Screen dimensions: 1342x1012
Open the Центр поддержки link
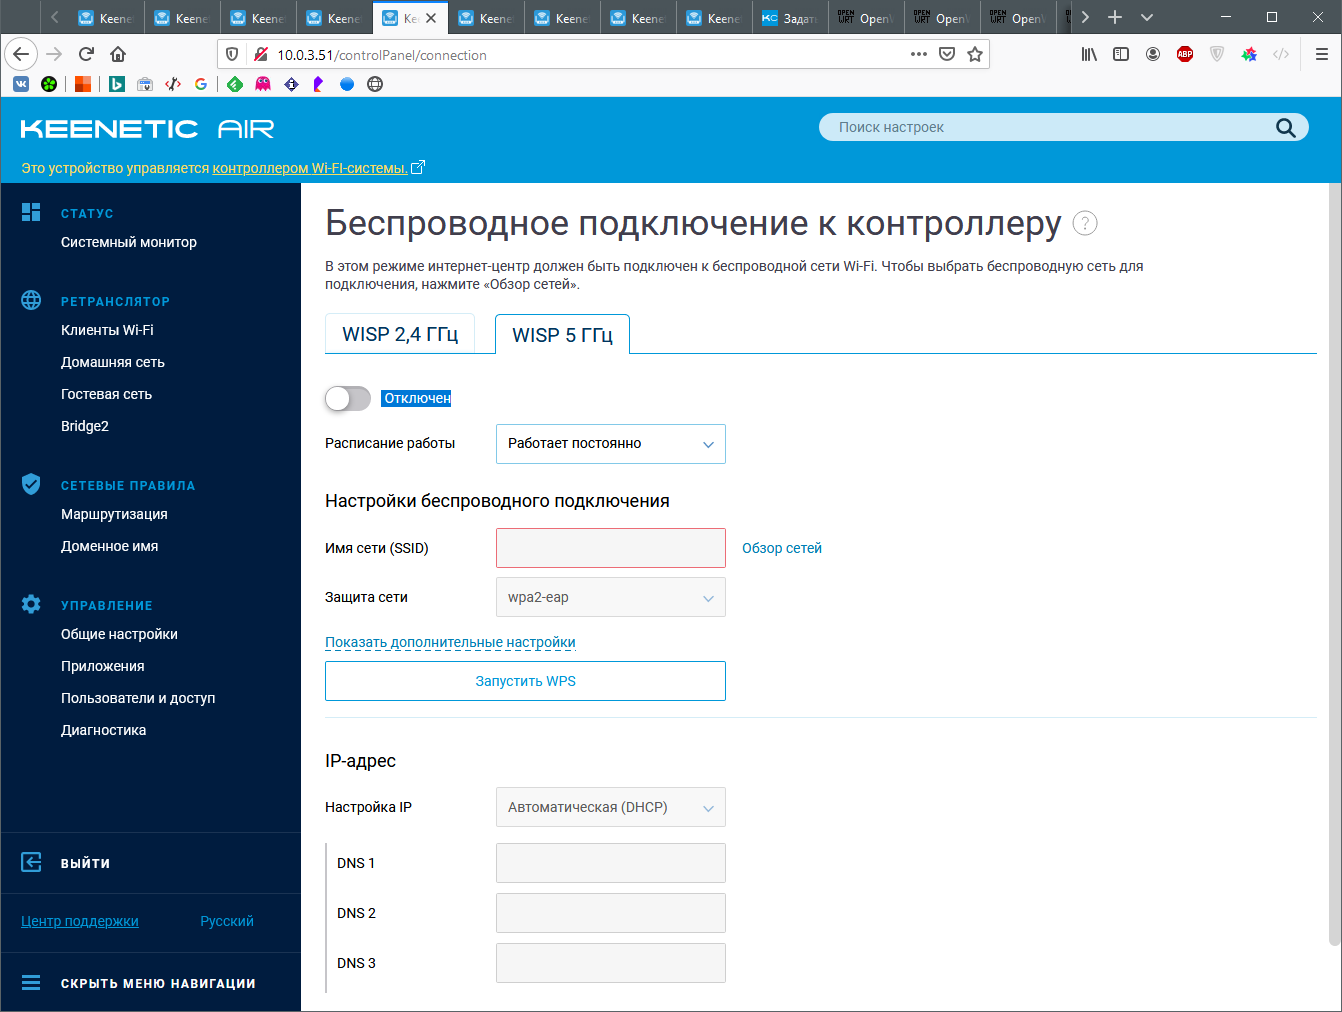coord(80,921)
